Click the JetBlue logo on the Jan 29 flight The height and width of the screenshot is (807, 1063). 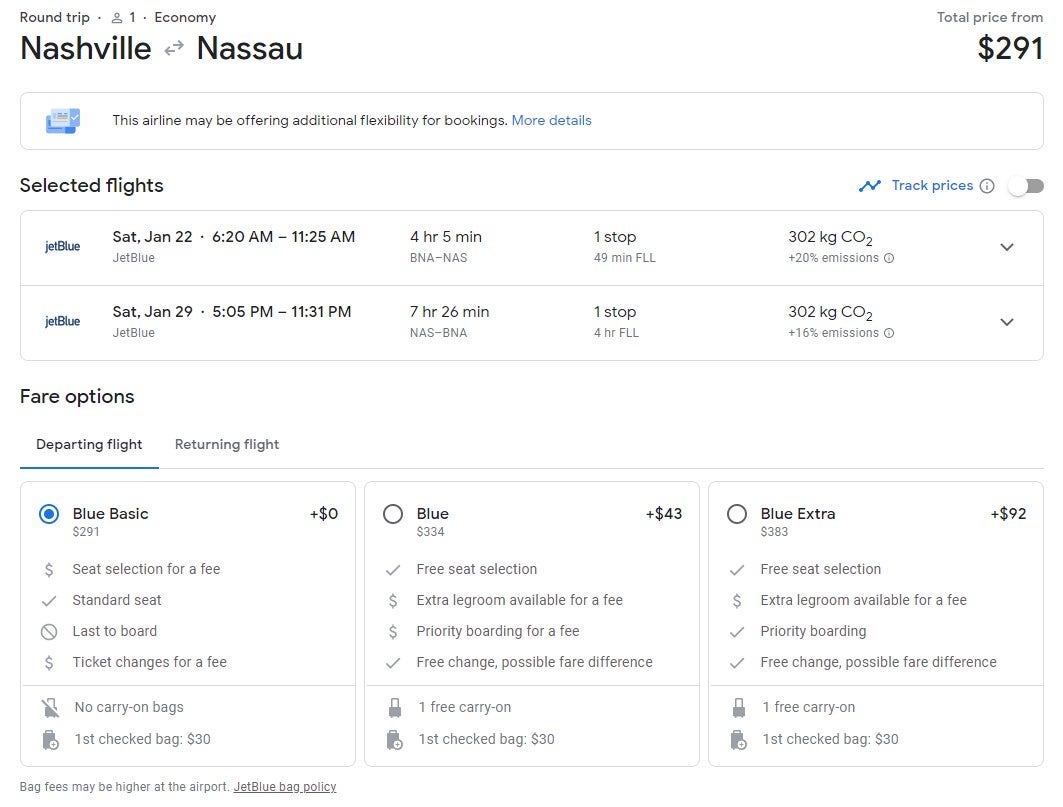(62, 322)
